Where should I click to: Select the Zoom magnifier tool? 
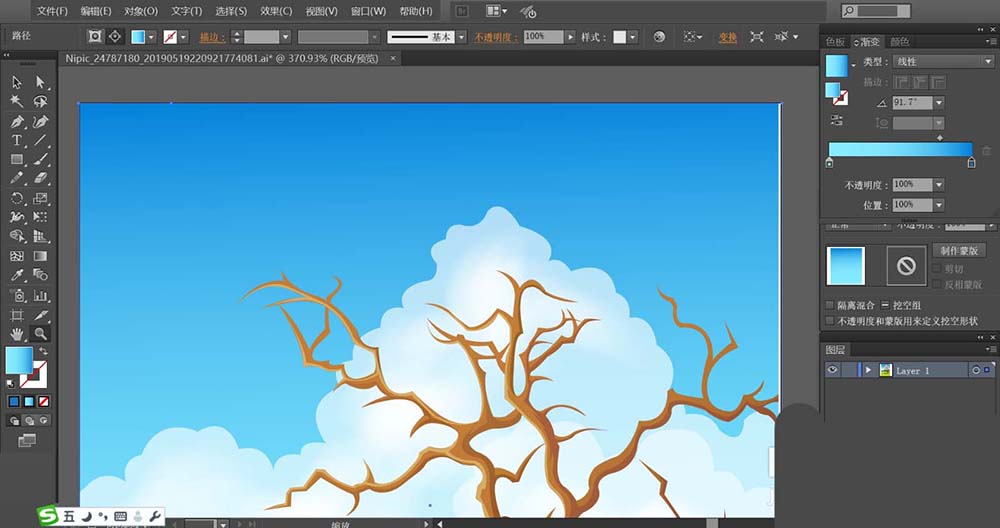(40, 334)
